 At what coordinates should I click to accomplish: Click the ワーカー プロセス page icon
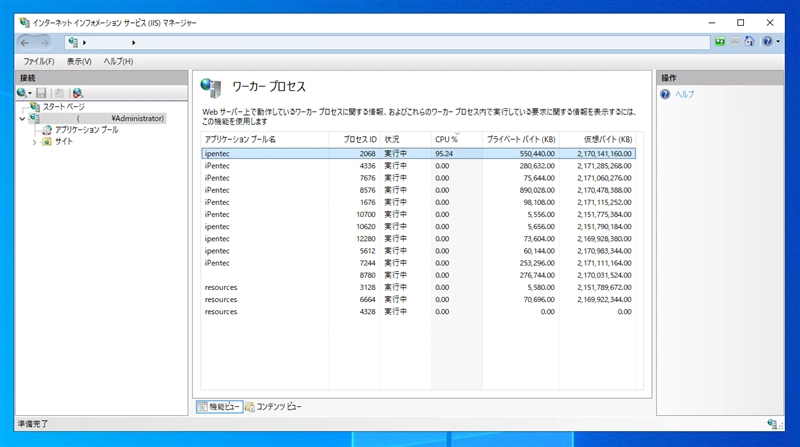pyautogui.click(x=211, y=88)
